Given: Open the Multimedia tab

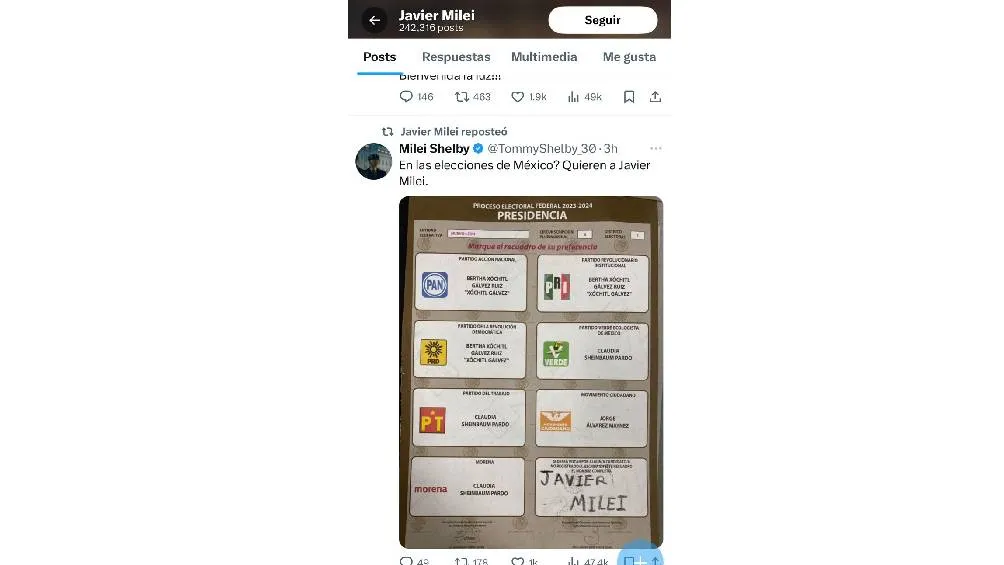Looking at the screenshot, I should tap(544, 57).
